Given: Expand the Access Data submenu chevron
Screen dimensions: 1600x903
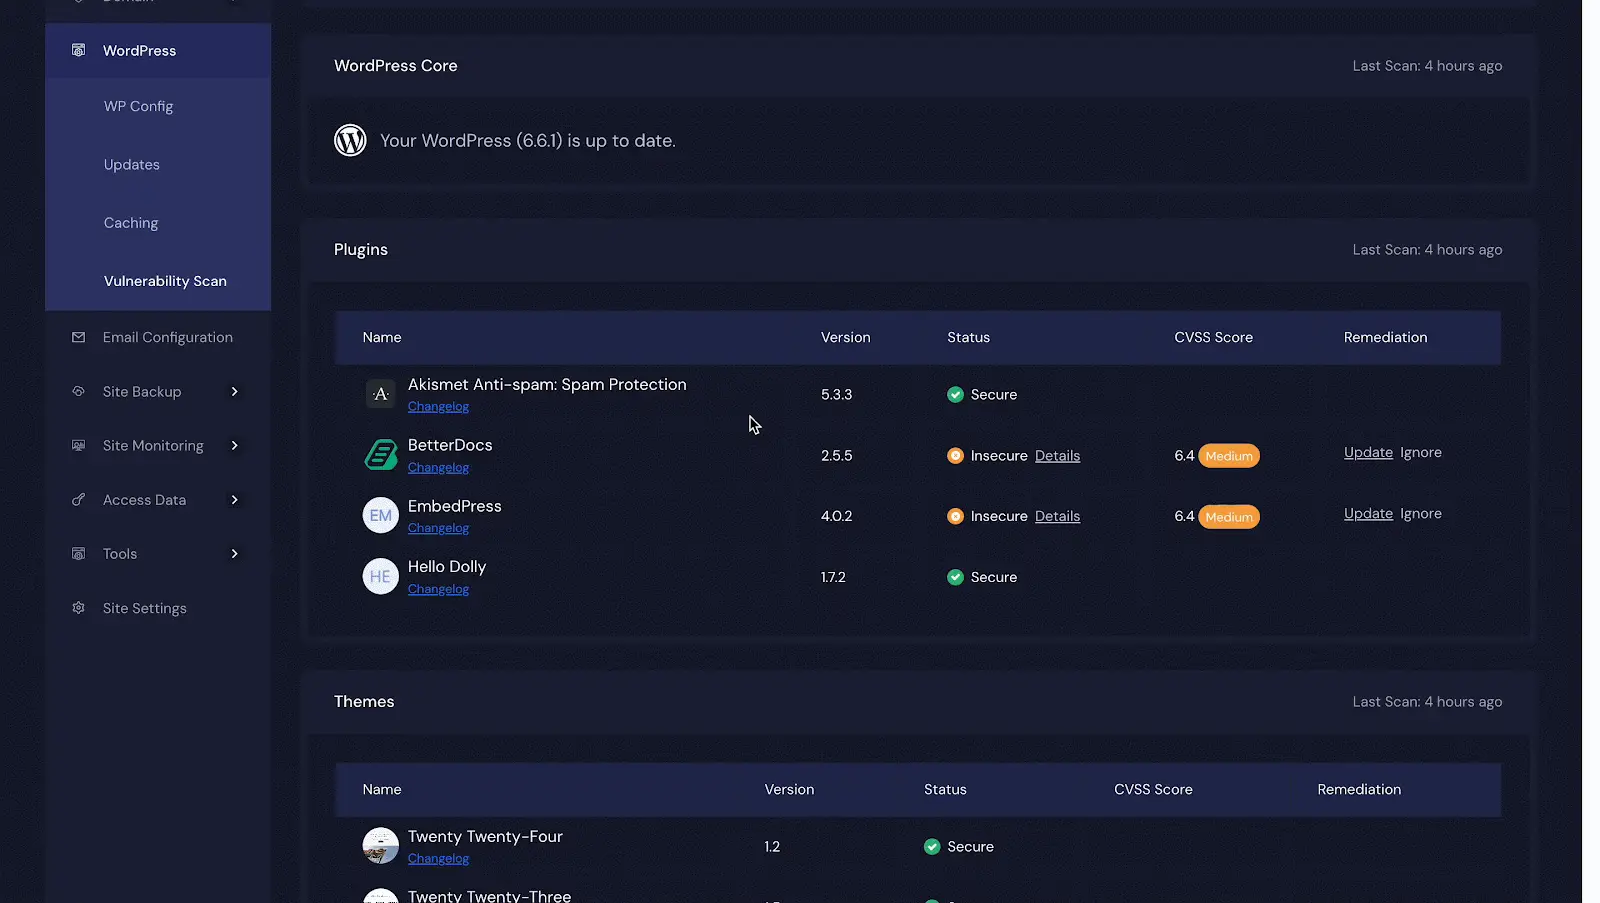Looking at the screenshot, I should point(235,499).
